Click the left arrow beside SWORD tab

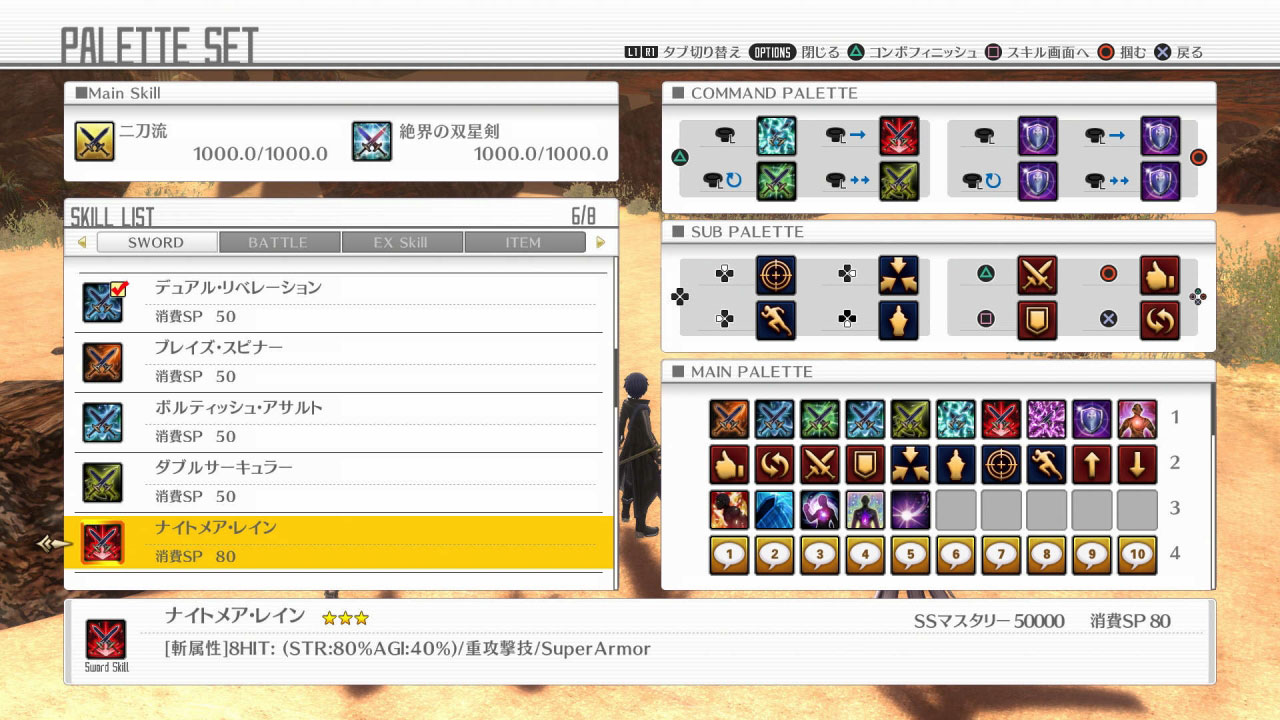point(82,242)
